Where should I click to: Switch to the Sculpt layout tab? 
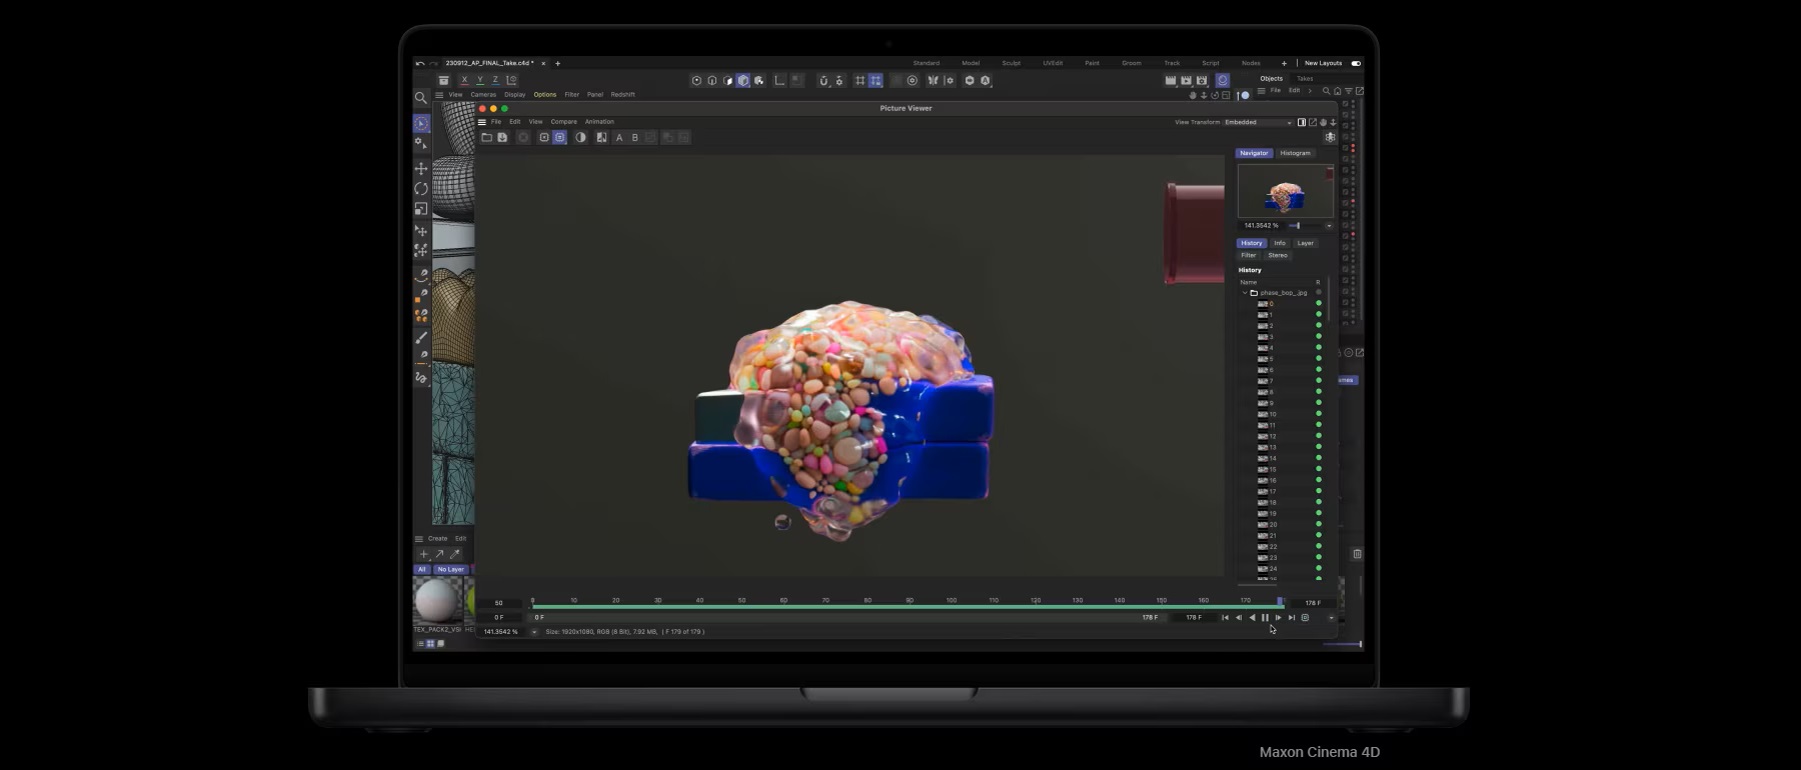[1012, 63]
